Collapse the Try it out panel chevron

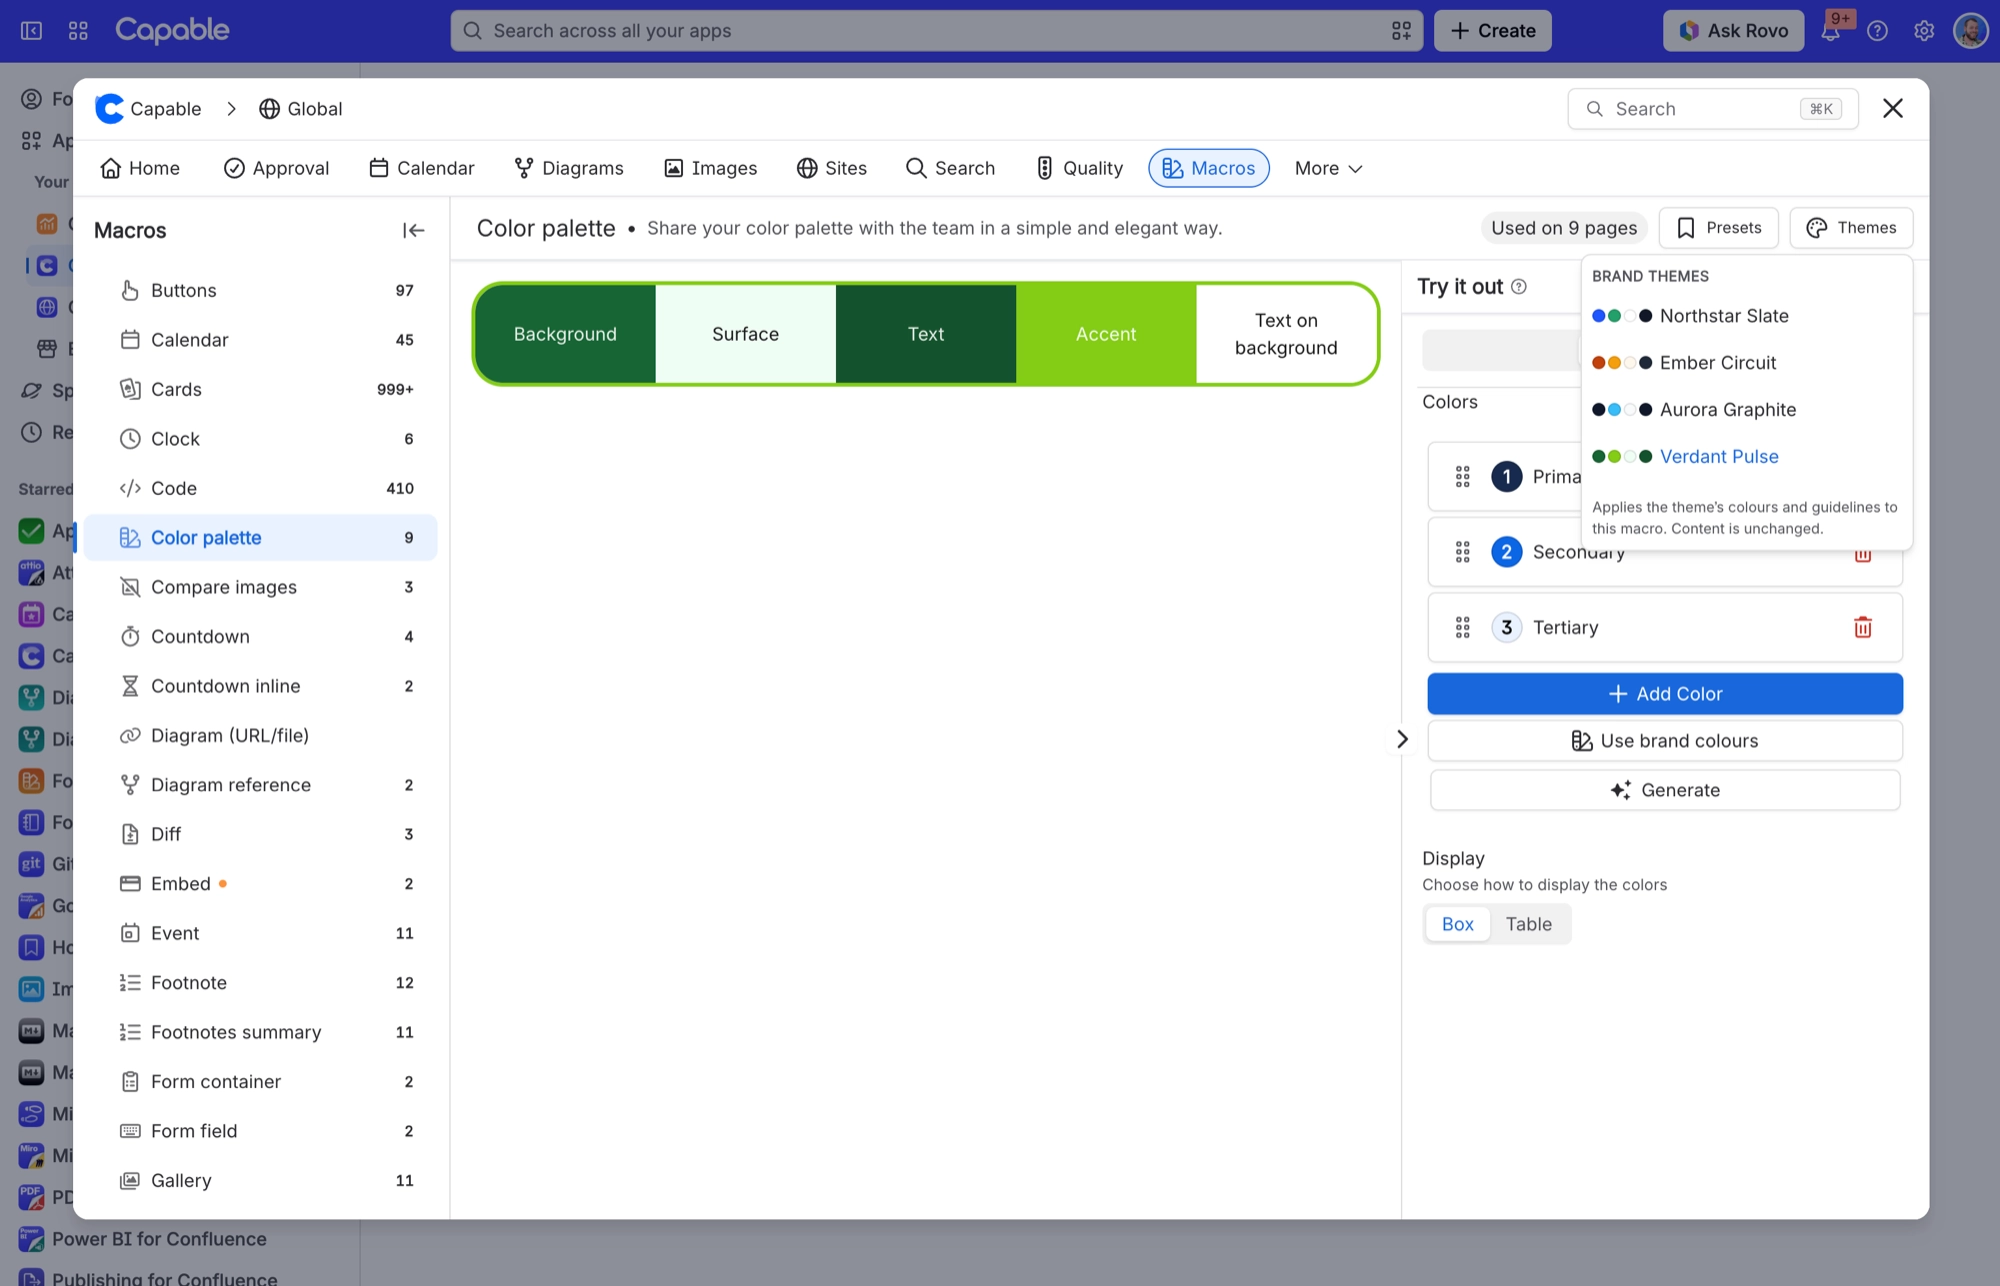pyautogui.click(x=1402, y=739)
